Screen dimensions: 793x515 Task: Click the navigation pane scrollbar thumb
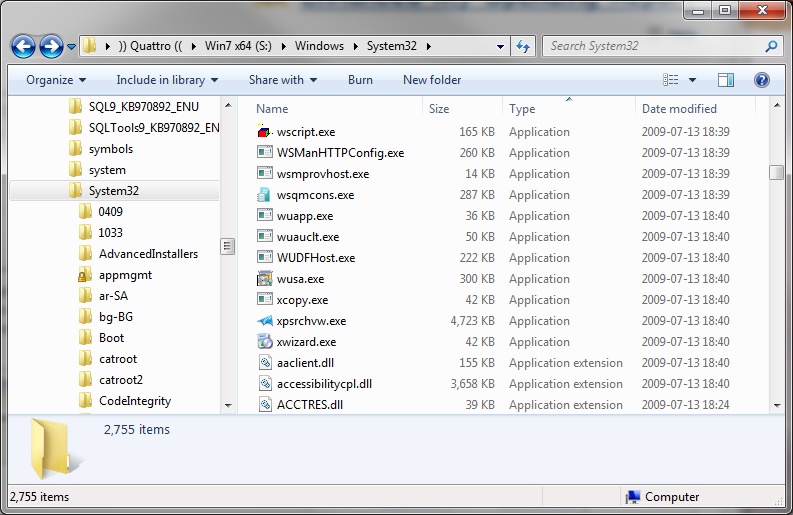coord(228,246)
